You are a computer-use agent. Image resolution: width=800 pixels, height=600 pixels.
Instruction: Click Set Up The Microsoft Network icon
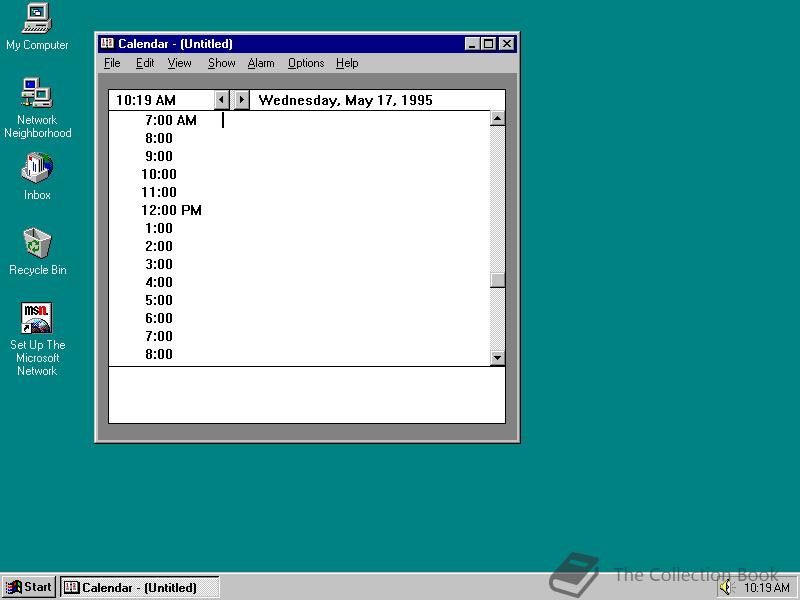[x=37, y=319]
